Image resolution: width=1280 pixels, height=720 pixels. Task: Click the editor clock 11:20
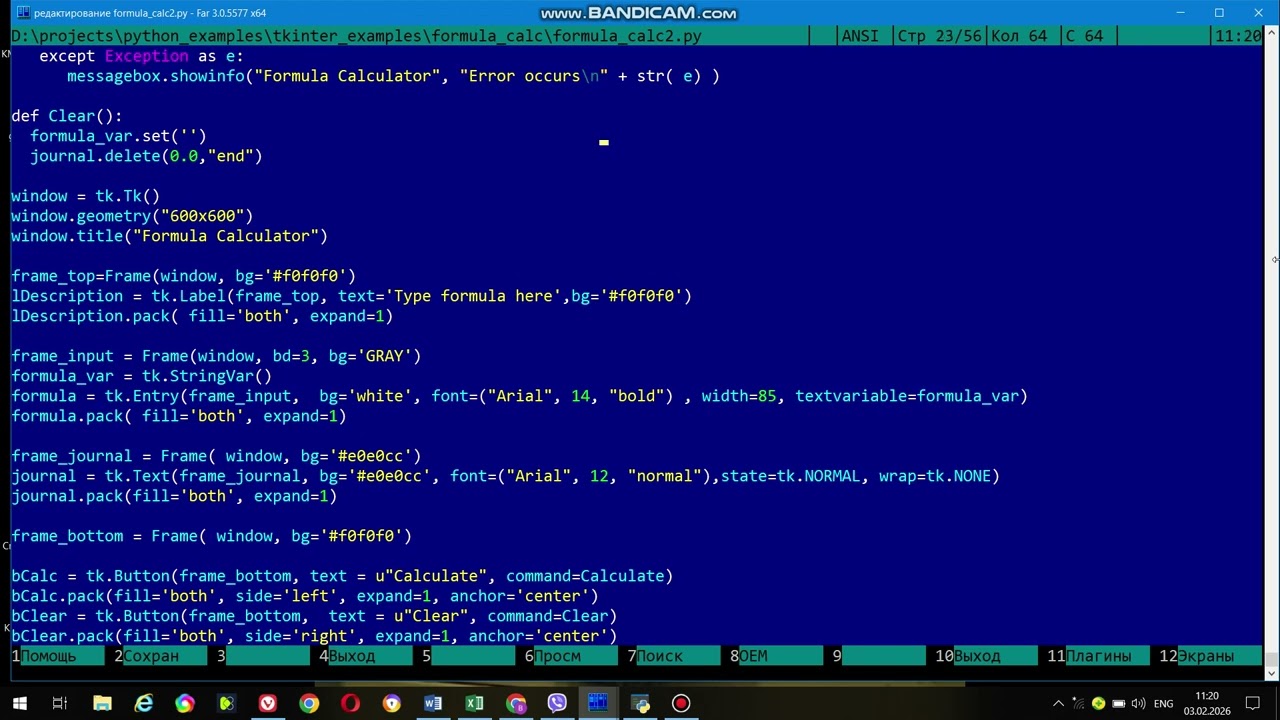pyautogui.click(x=1237, y=36)
